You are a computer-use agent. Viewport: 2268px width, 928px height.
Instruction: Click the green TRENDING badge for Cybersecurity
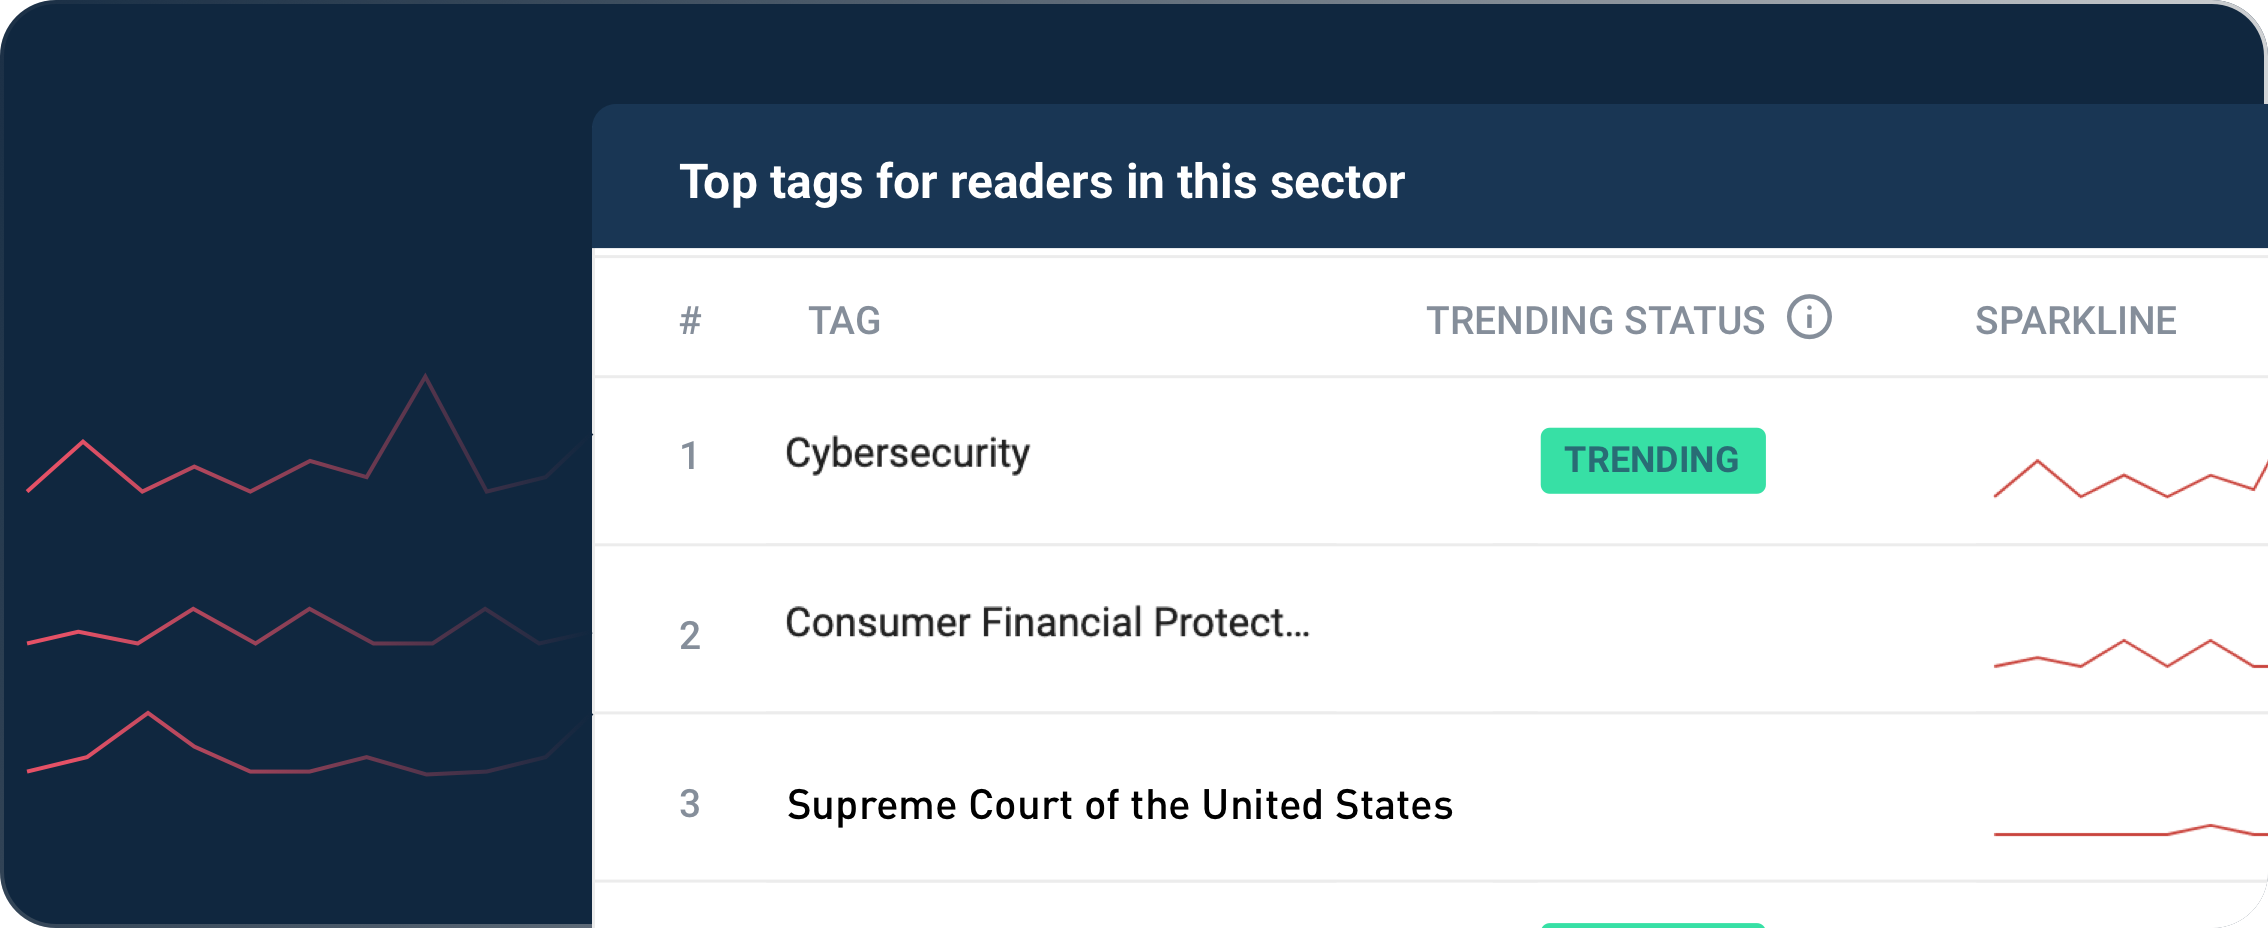(x=1652, y=460)
